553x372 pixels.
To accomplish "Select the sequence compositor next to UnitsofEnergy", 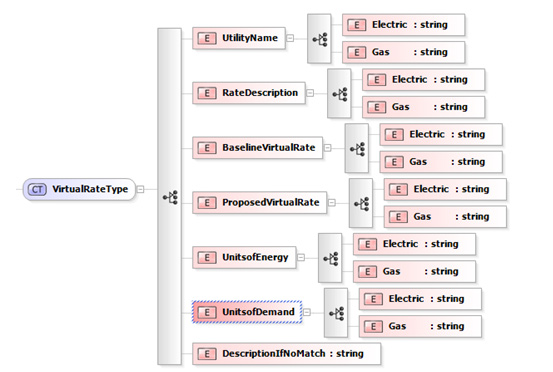I will [x=330, y=258].
